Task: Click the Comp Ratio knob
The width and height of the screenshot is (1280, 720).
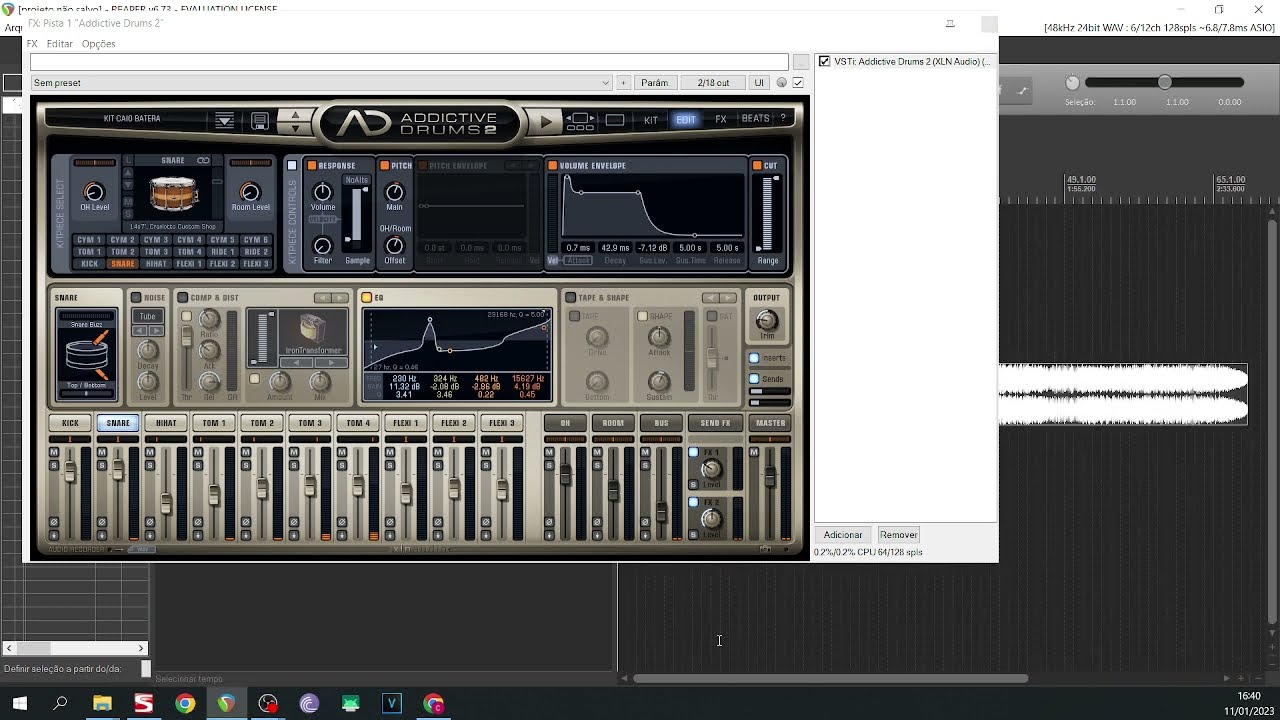Action: point(209,320)
